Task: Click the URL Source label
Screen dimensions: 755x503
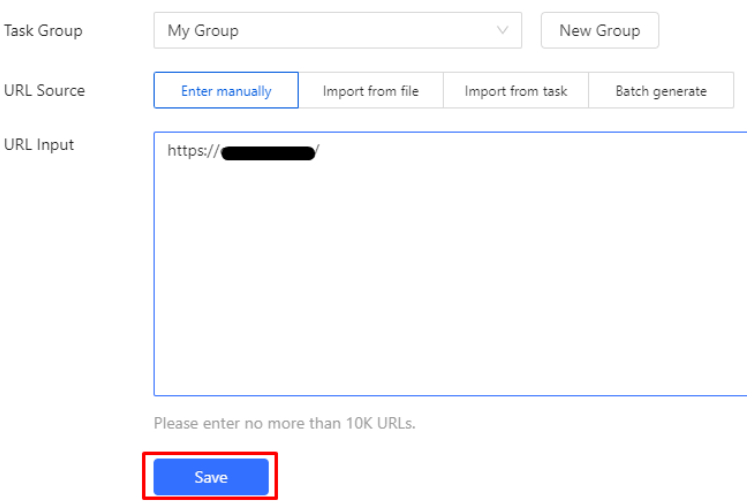Action: click(x=44, y=90)
